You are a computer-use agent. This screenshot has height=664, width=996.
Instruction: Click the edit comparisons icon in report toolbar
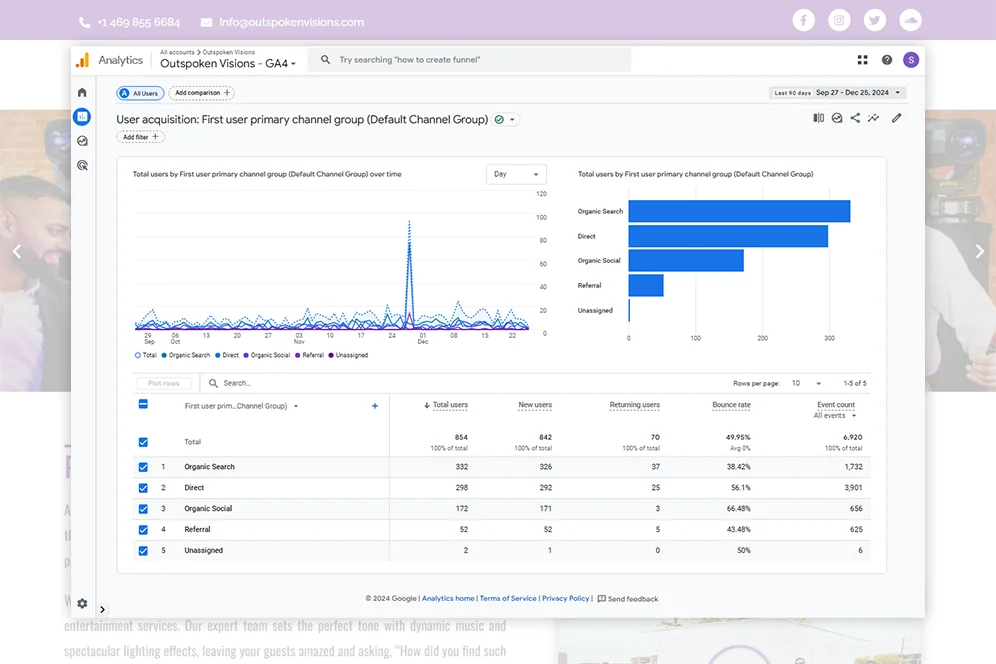(819, 118)
